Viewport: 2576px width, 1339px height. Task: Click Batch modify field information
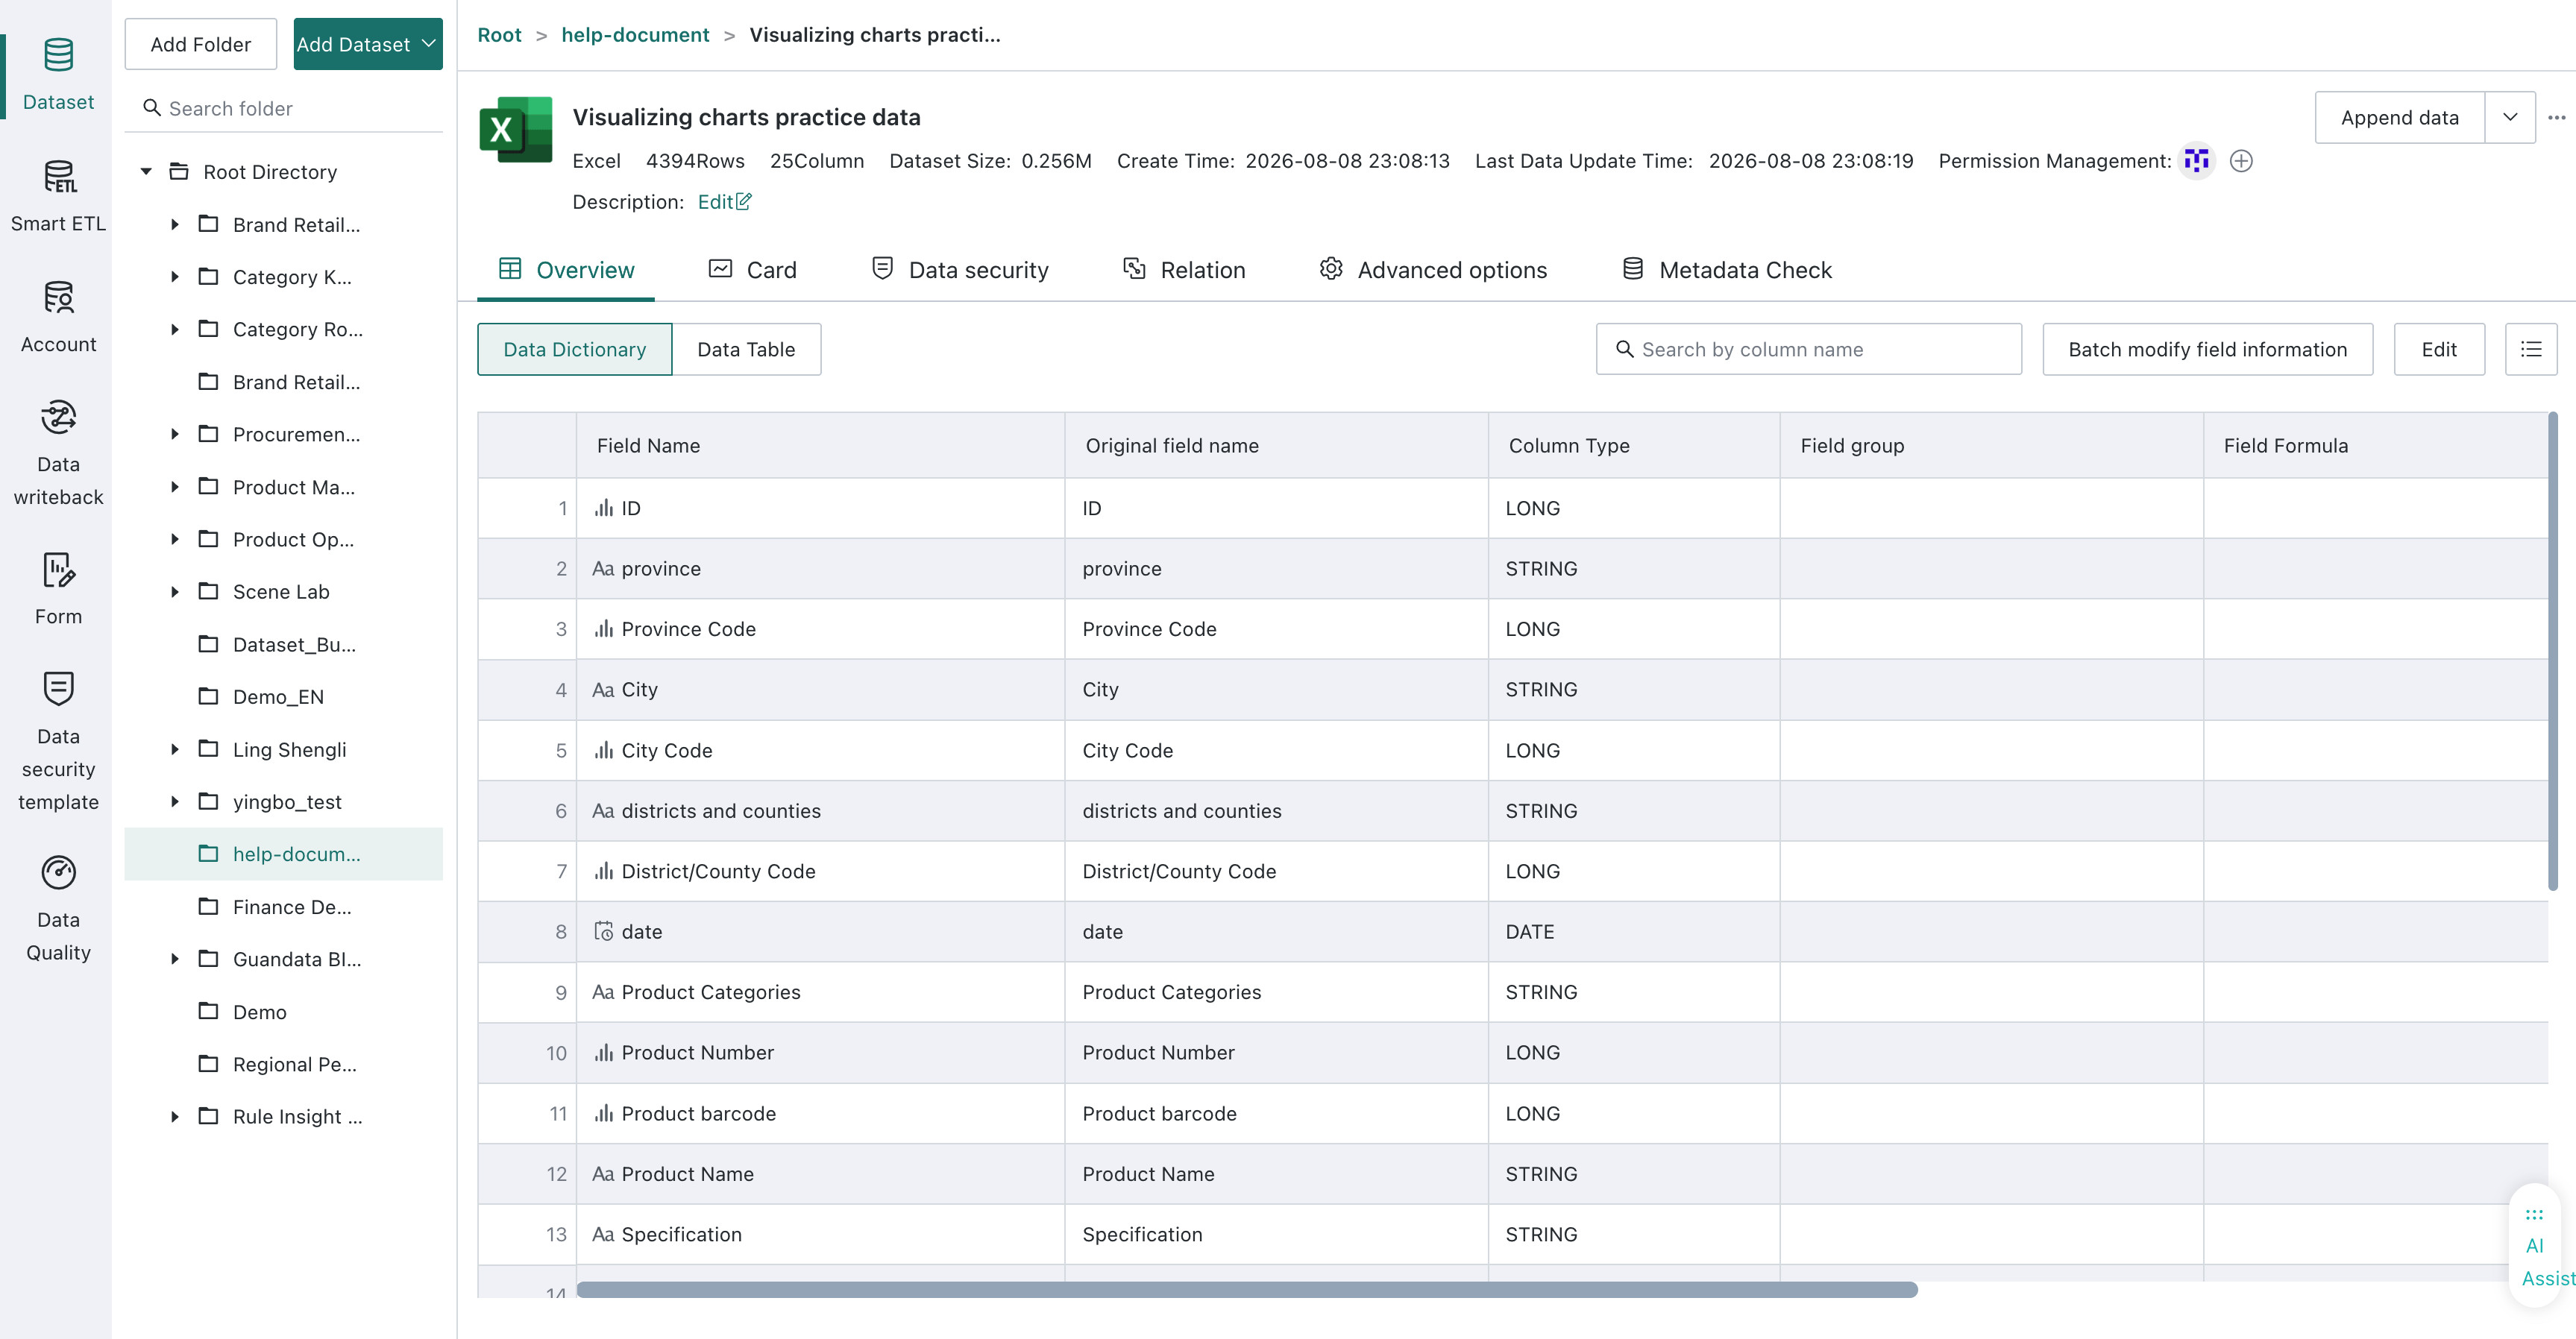pos(2208,349)
